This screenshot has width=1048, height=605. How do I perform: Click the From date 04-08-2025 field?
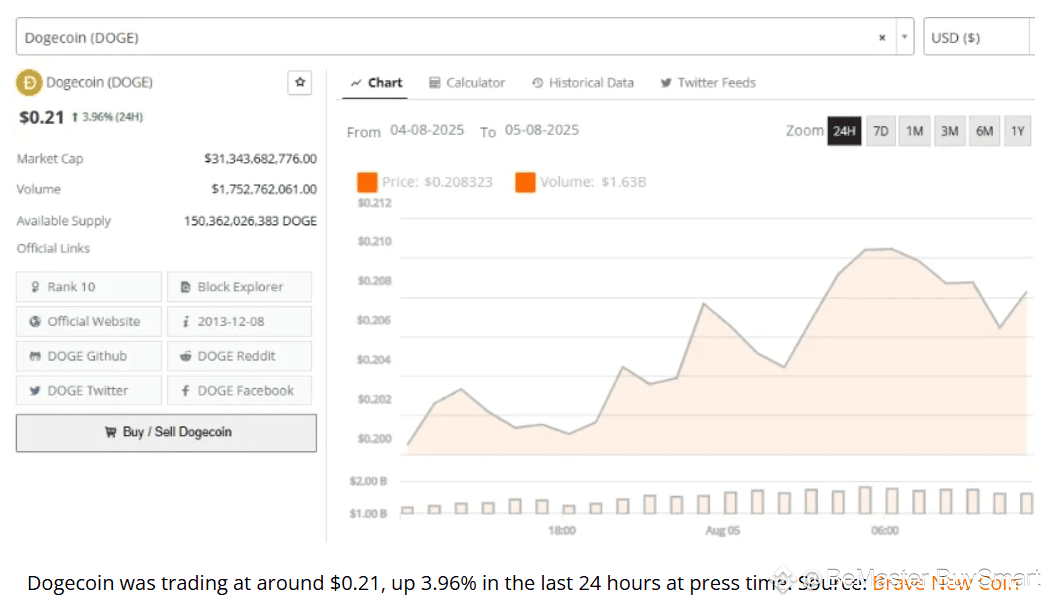(x=427, y=130)
